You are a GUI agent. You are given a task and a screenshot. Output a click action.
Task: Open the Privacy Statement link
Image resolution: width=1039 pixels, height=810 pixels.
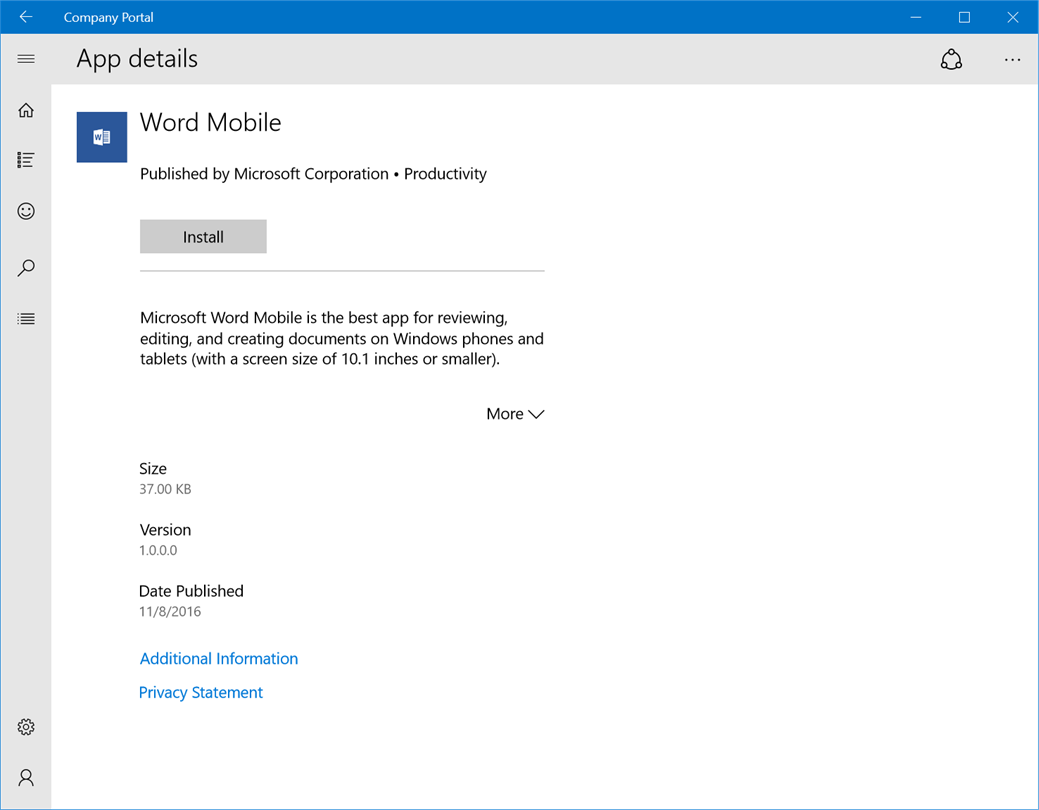click(x=201, y=692)
